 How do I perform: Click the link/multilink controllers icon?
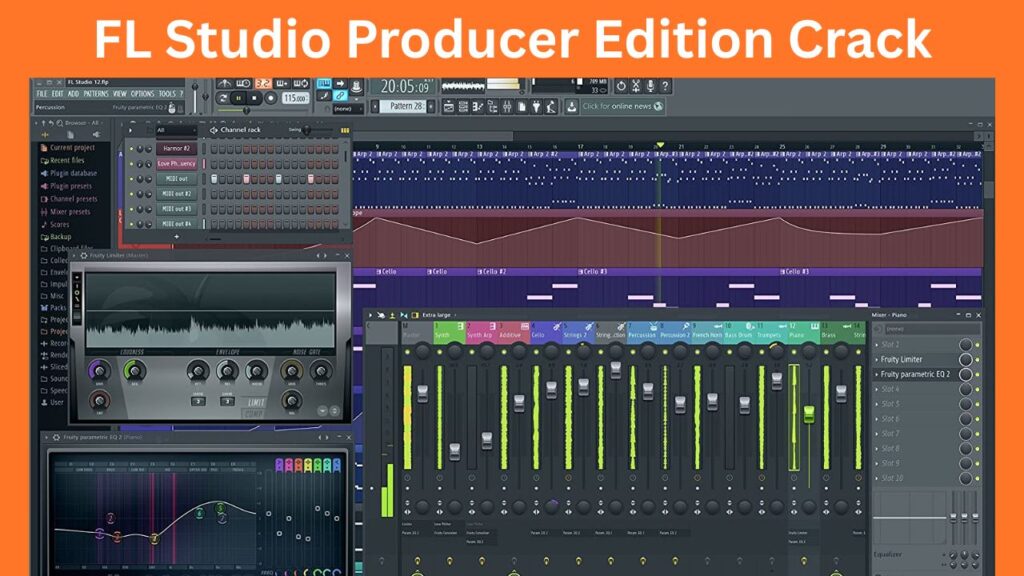tap(340, 96)
